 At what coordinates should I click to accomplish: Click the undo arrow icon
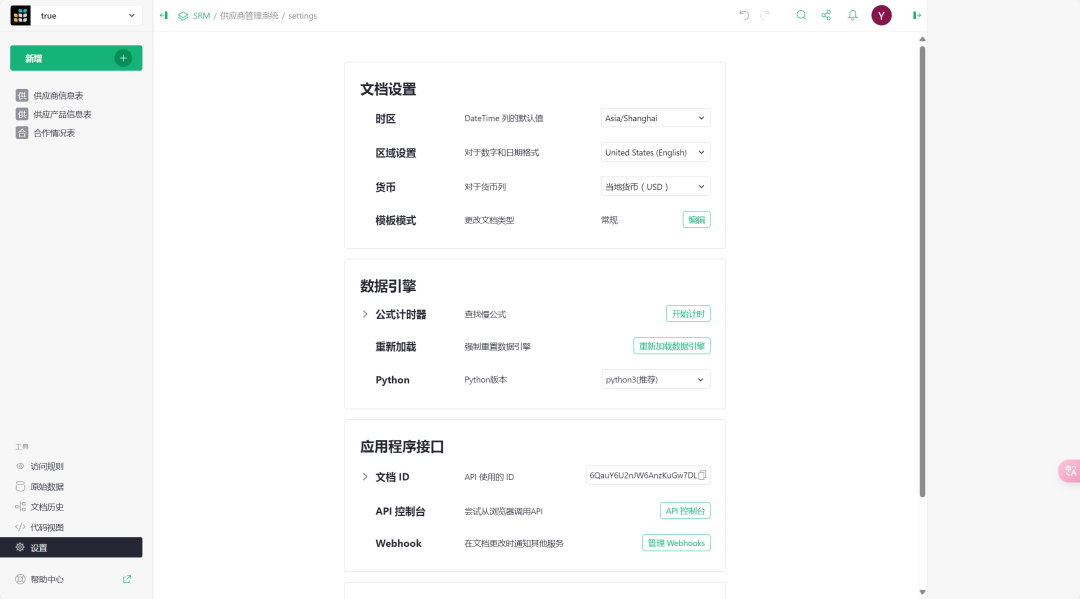click(744, 15)
